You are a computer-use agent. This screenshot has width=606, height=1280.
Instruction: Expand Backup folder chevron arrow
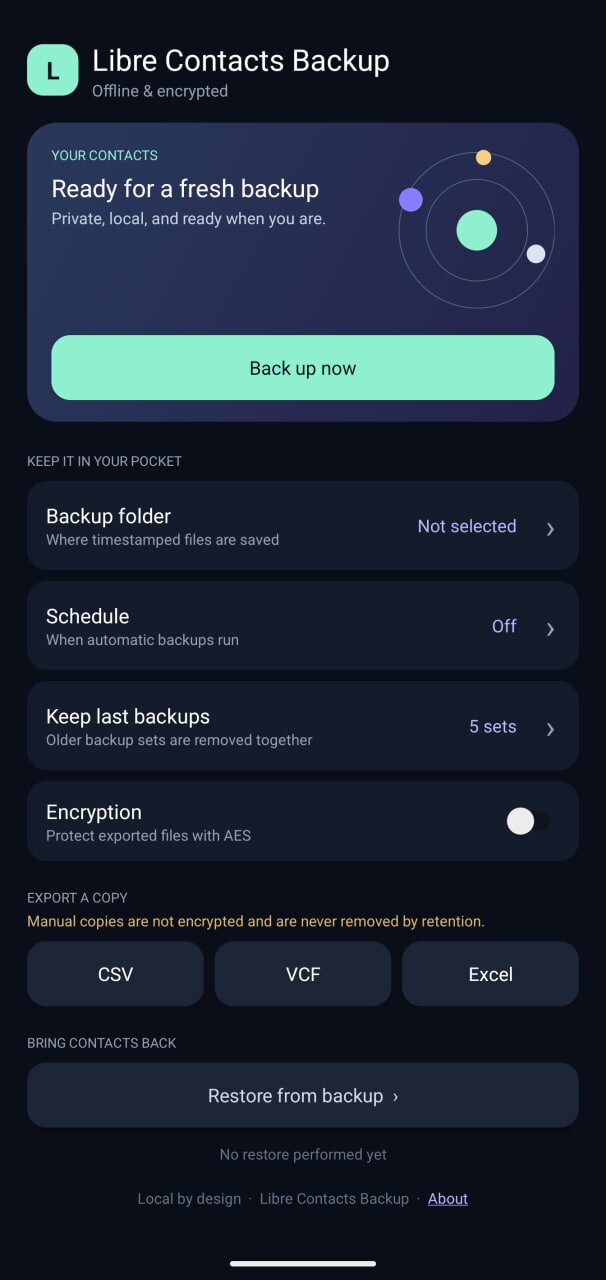click(550, 529)
